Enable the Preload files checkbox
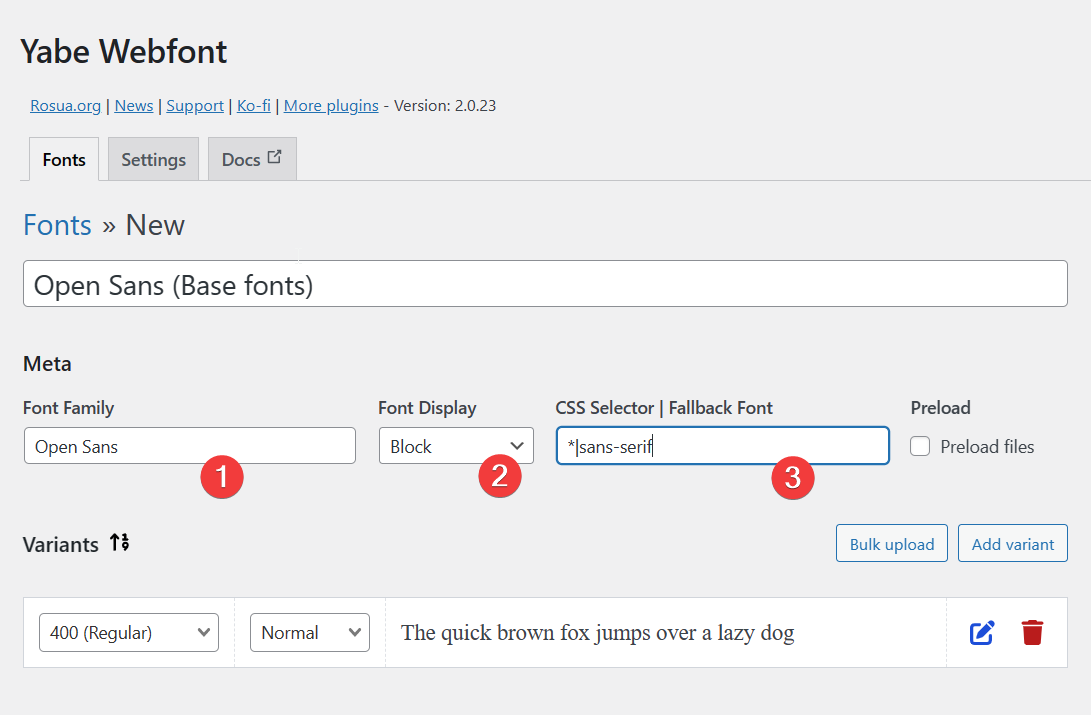1091x715 pixels. (x=920, y=447)
